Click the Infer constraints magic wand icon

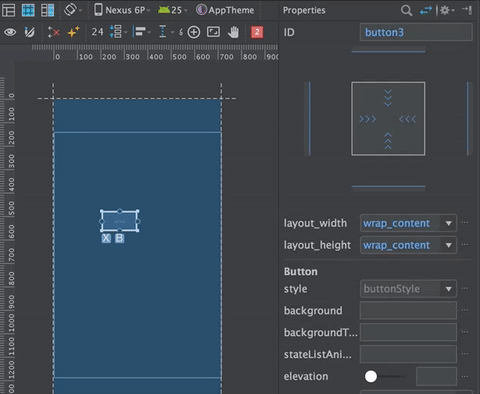tap(73, 32)
